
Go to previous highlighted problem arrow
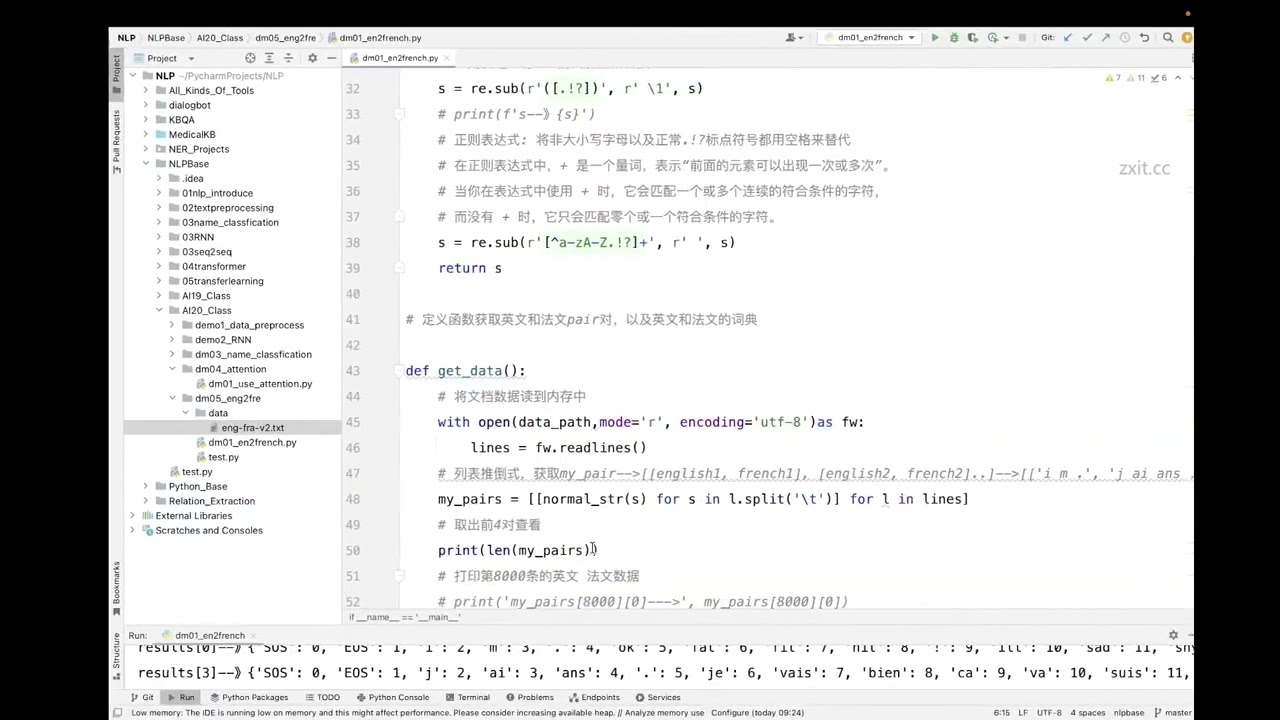1178,78
